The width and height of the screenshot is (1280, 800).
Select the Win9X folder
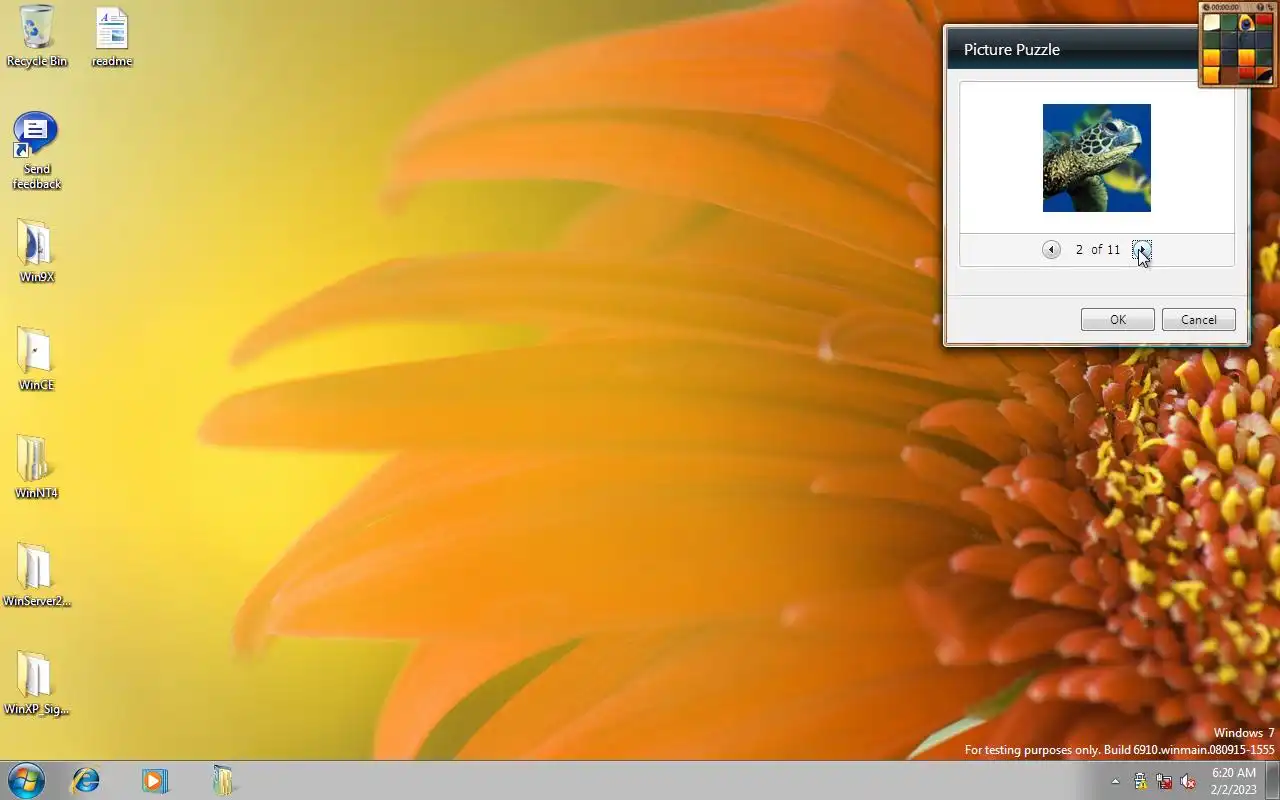(x=37, y=251)
